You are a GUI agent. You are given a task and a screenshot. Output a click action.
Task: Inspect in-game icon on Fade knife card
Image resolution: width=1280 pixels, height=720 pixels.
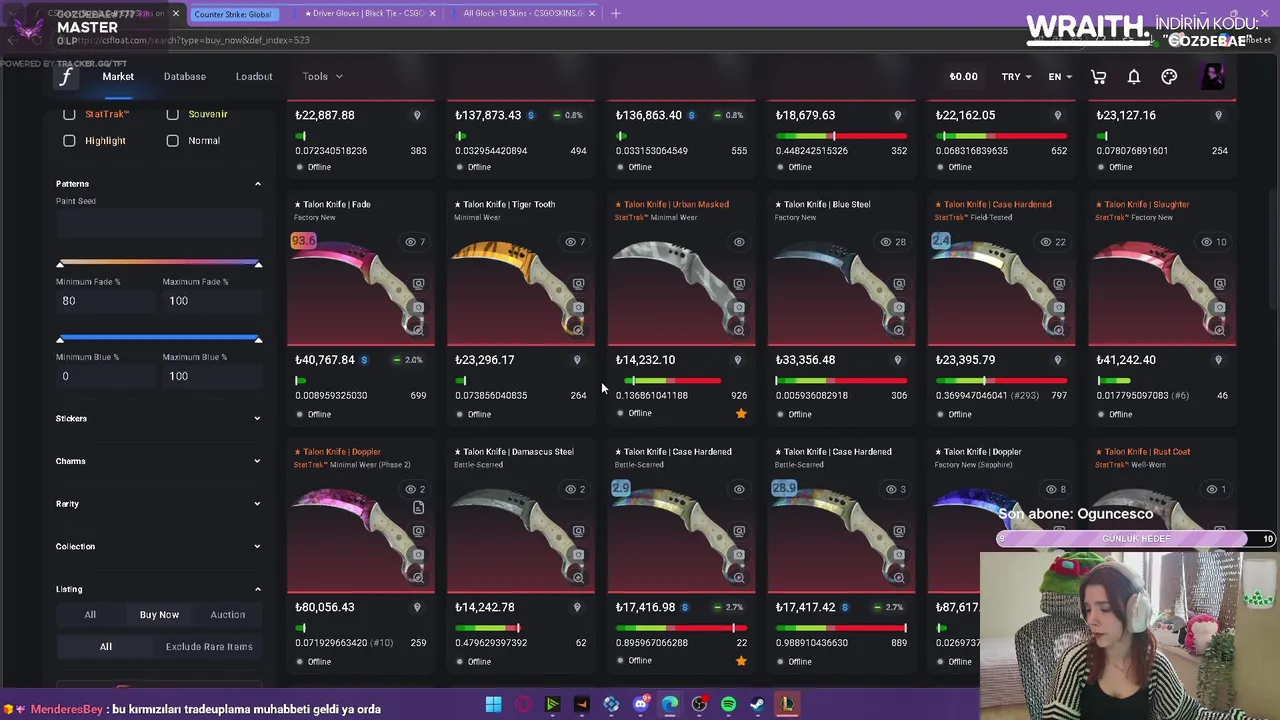pos(418,284)
